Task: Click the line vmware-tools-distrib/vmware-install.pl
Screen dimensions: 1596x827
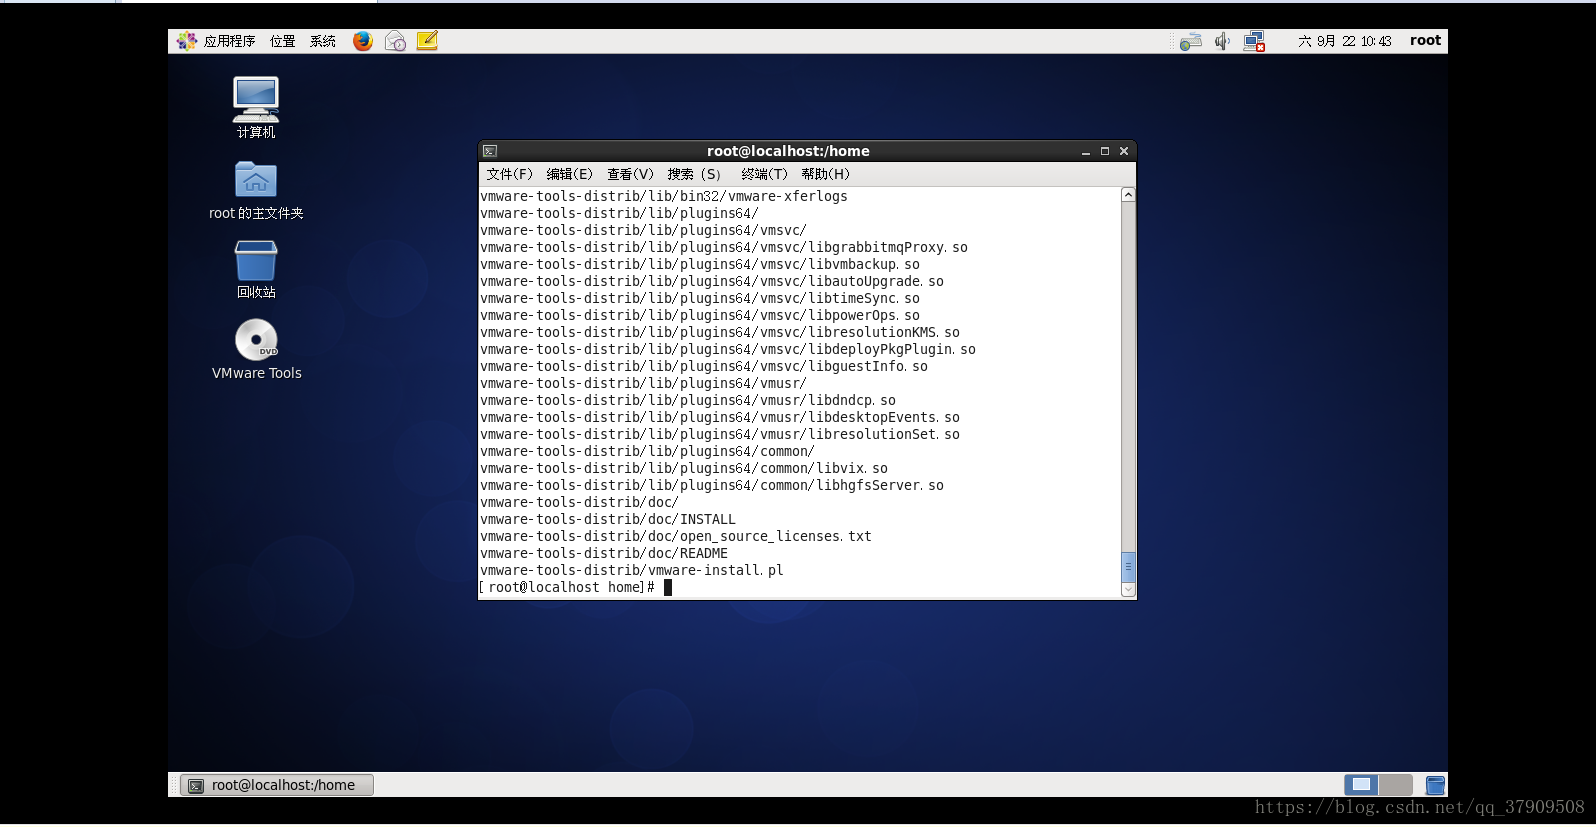Action: 632,570
